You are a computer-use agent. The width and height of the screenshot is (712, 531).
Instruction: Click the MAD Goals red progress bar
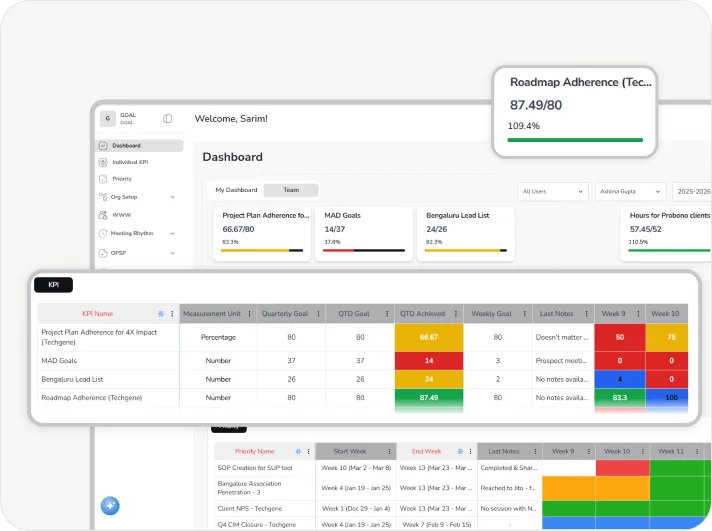tap(338, 250)
